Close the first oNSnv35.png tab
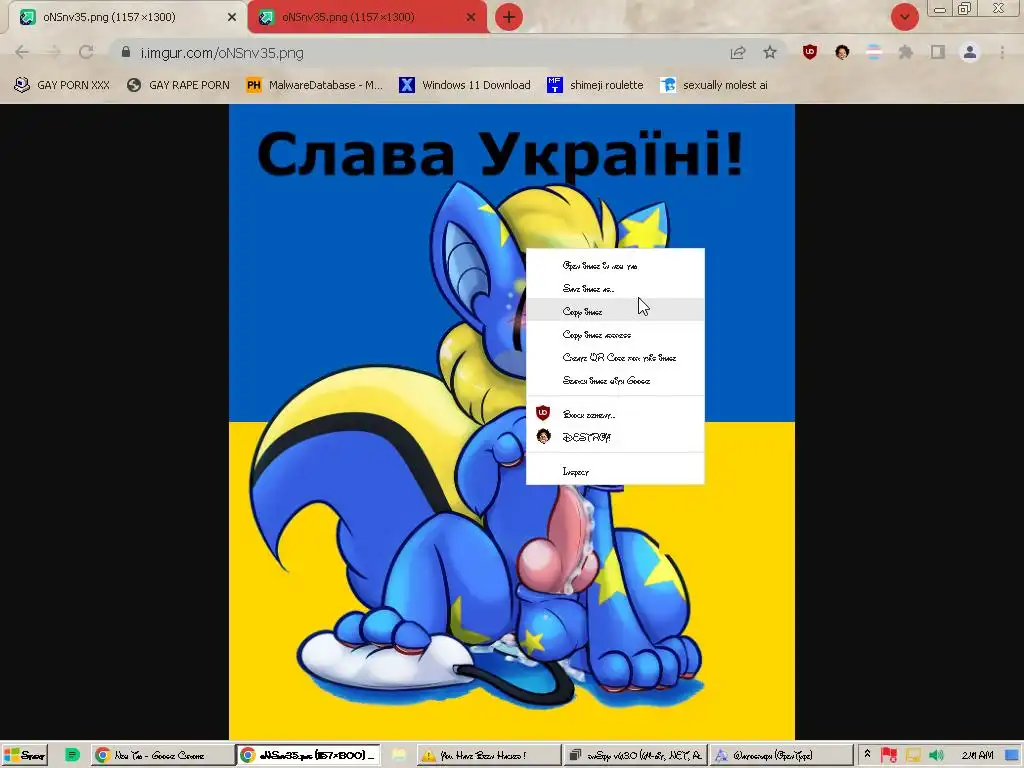Screen dimensions: 1024x768 pyautogui.click(x=232, y=18)
